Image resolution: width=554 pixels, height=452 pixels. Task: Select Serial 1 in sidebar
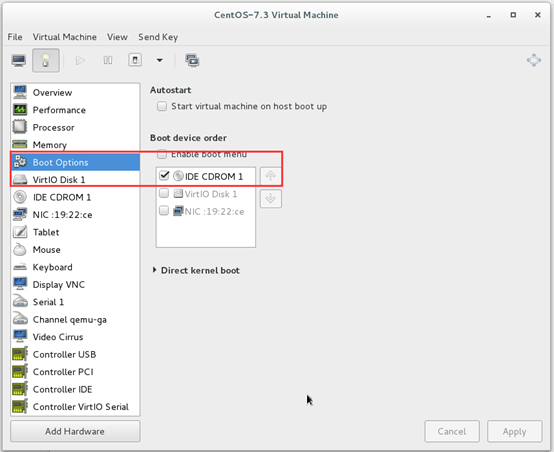coord(75,302)
